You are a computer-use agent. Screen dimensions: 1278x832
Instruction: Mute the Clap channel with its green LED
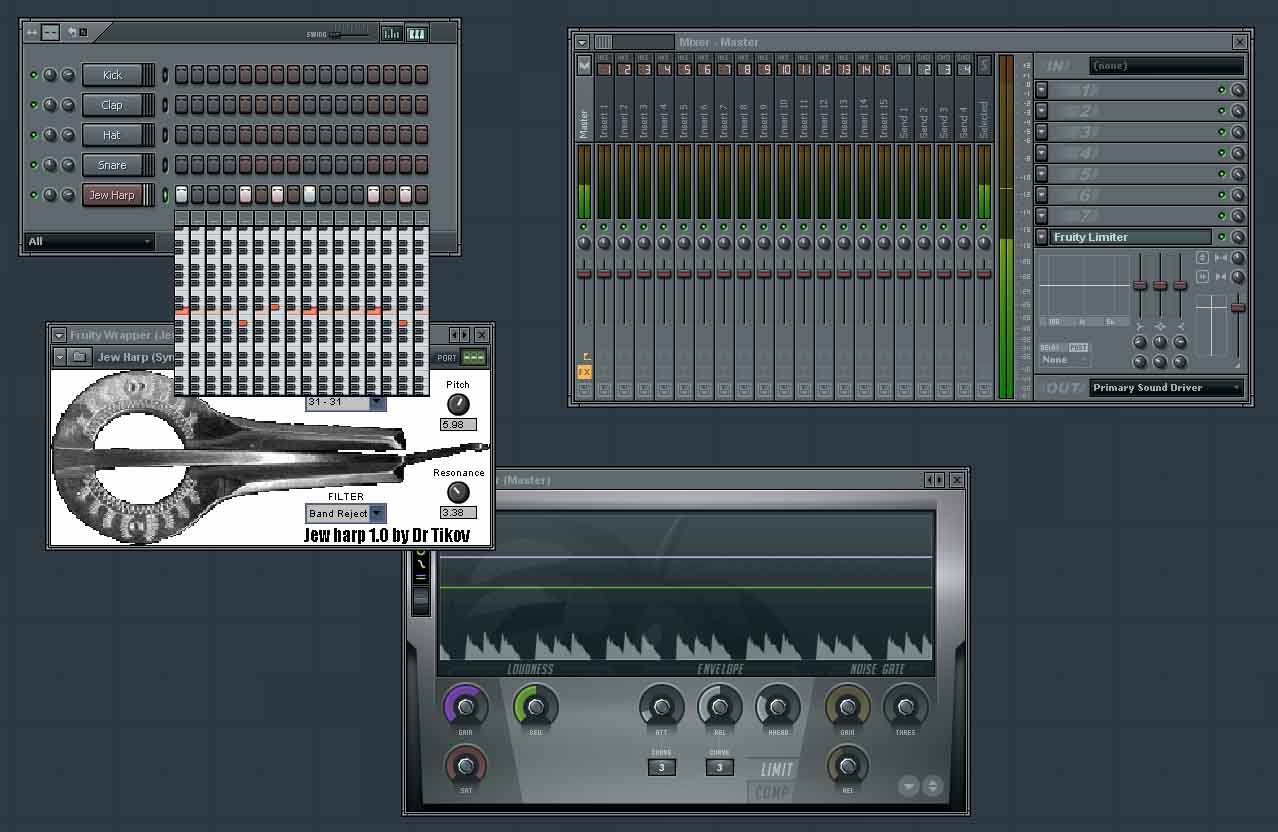[33, 105]
